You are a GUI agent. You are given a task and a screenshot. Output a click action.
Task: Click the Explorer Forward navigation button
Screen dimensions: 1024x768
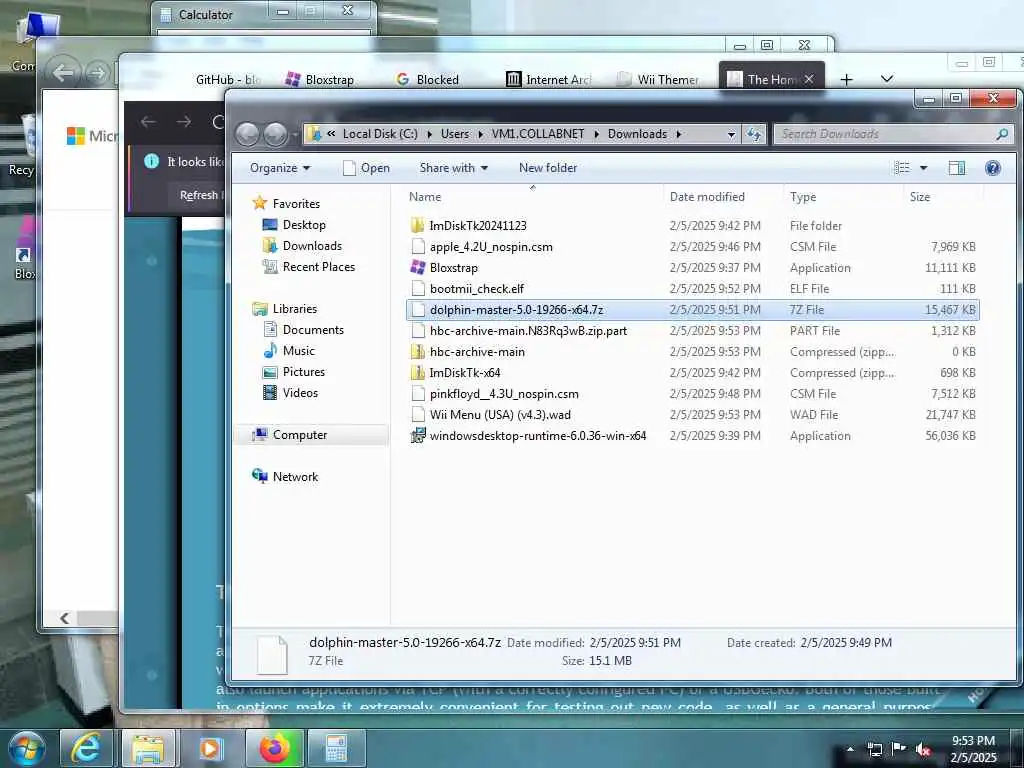point(276,135)
